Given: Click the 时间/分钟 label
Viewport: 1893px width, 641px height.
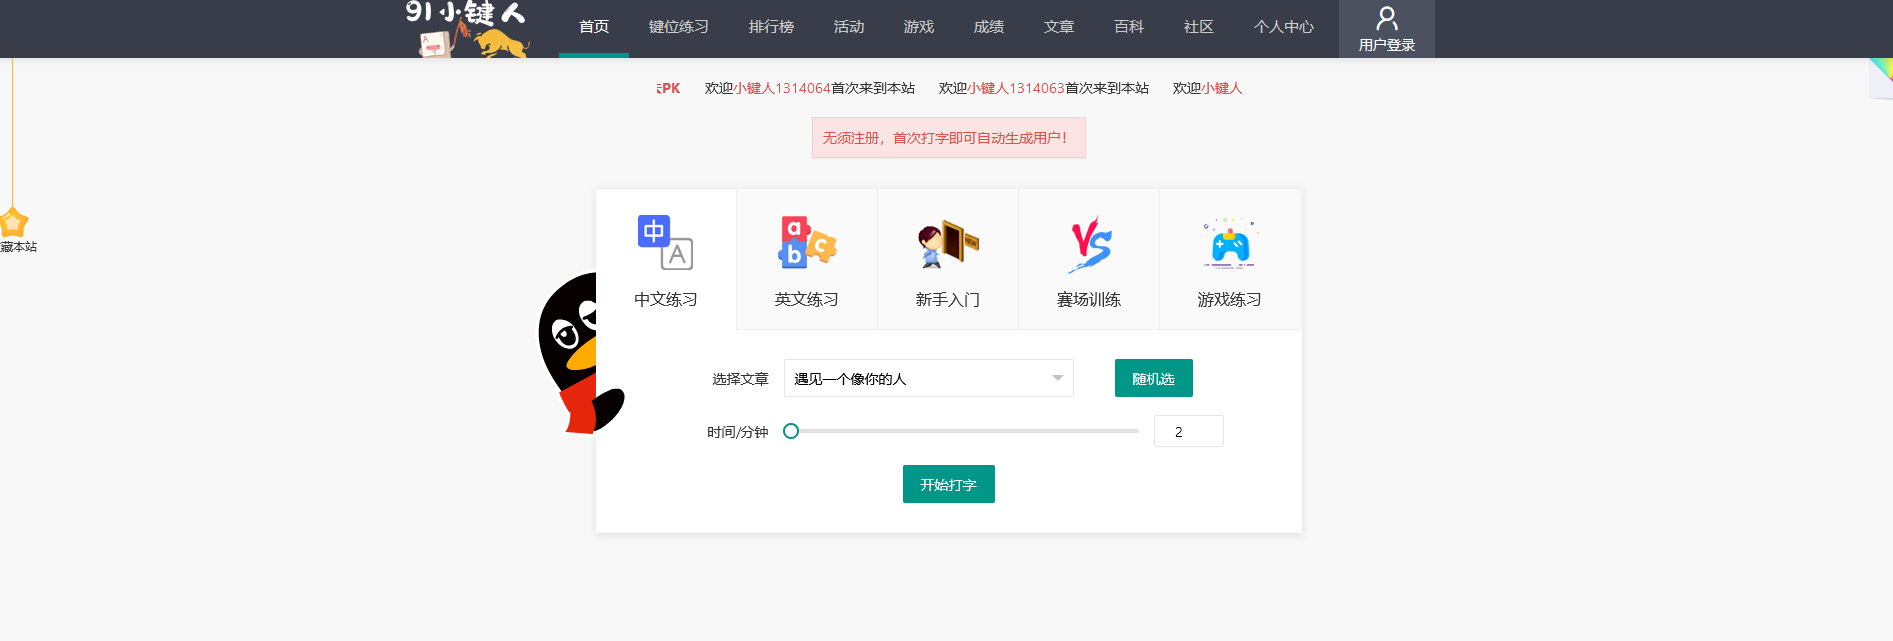Looking at the screenshot, I should click(738, 432).
